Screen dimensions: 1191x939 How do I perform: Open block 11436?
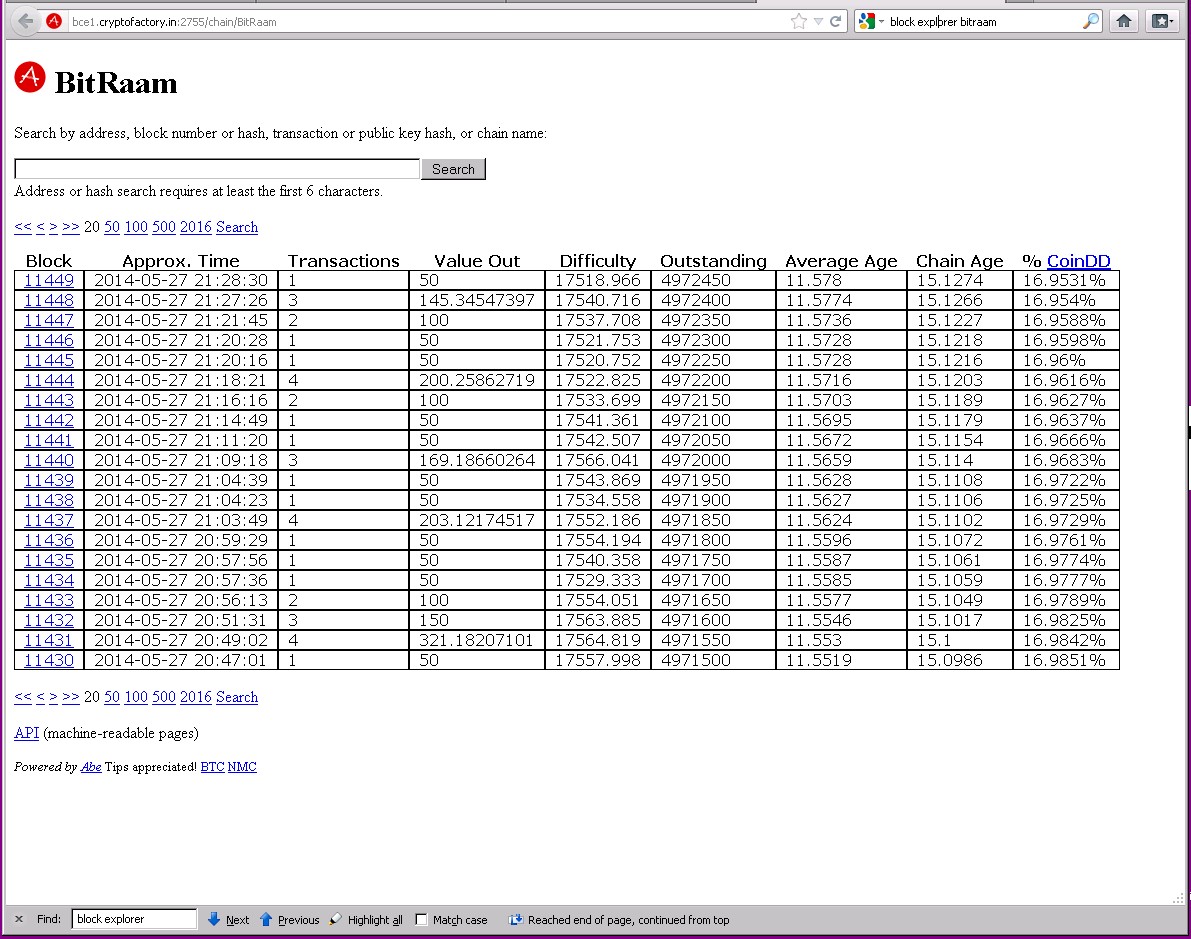[49, 540]
